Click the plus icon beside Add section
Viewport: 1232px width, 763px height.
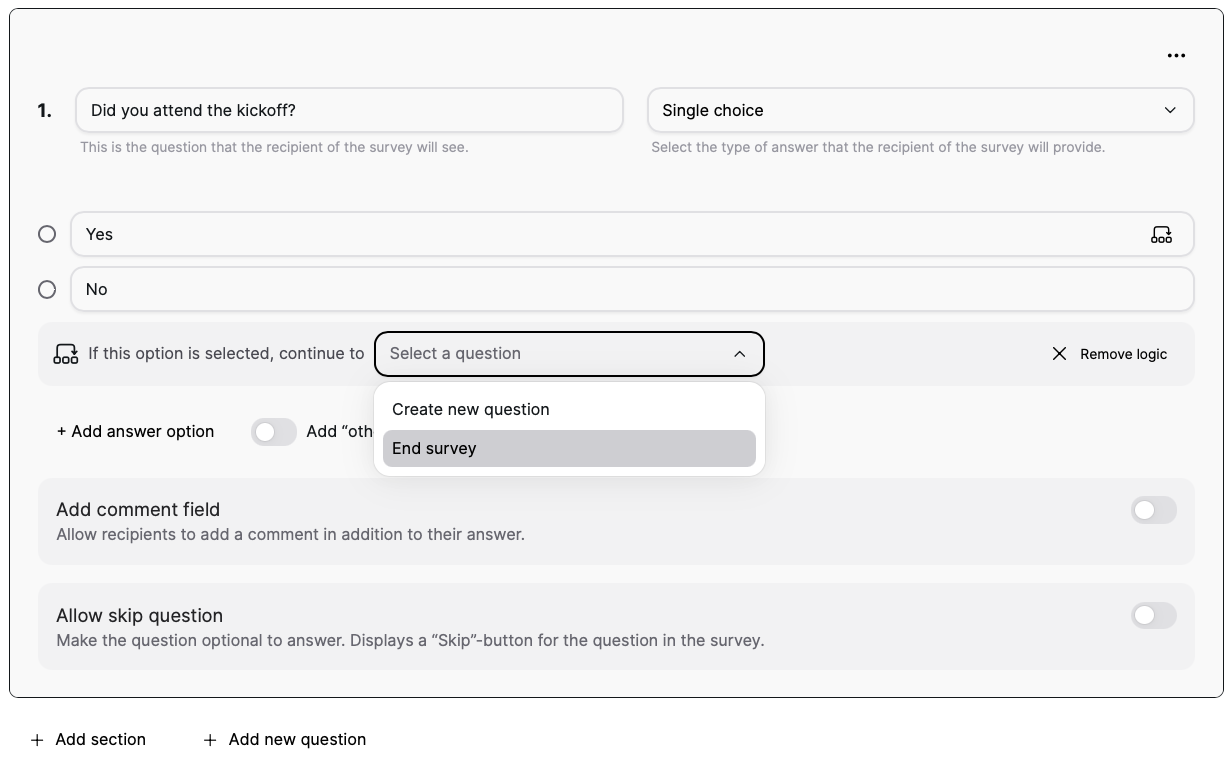[x=37, y=740]
